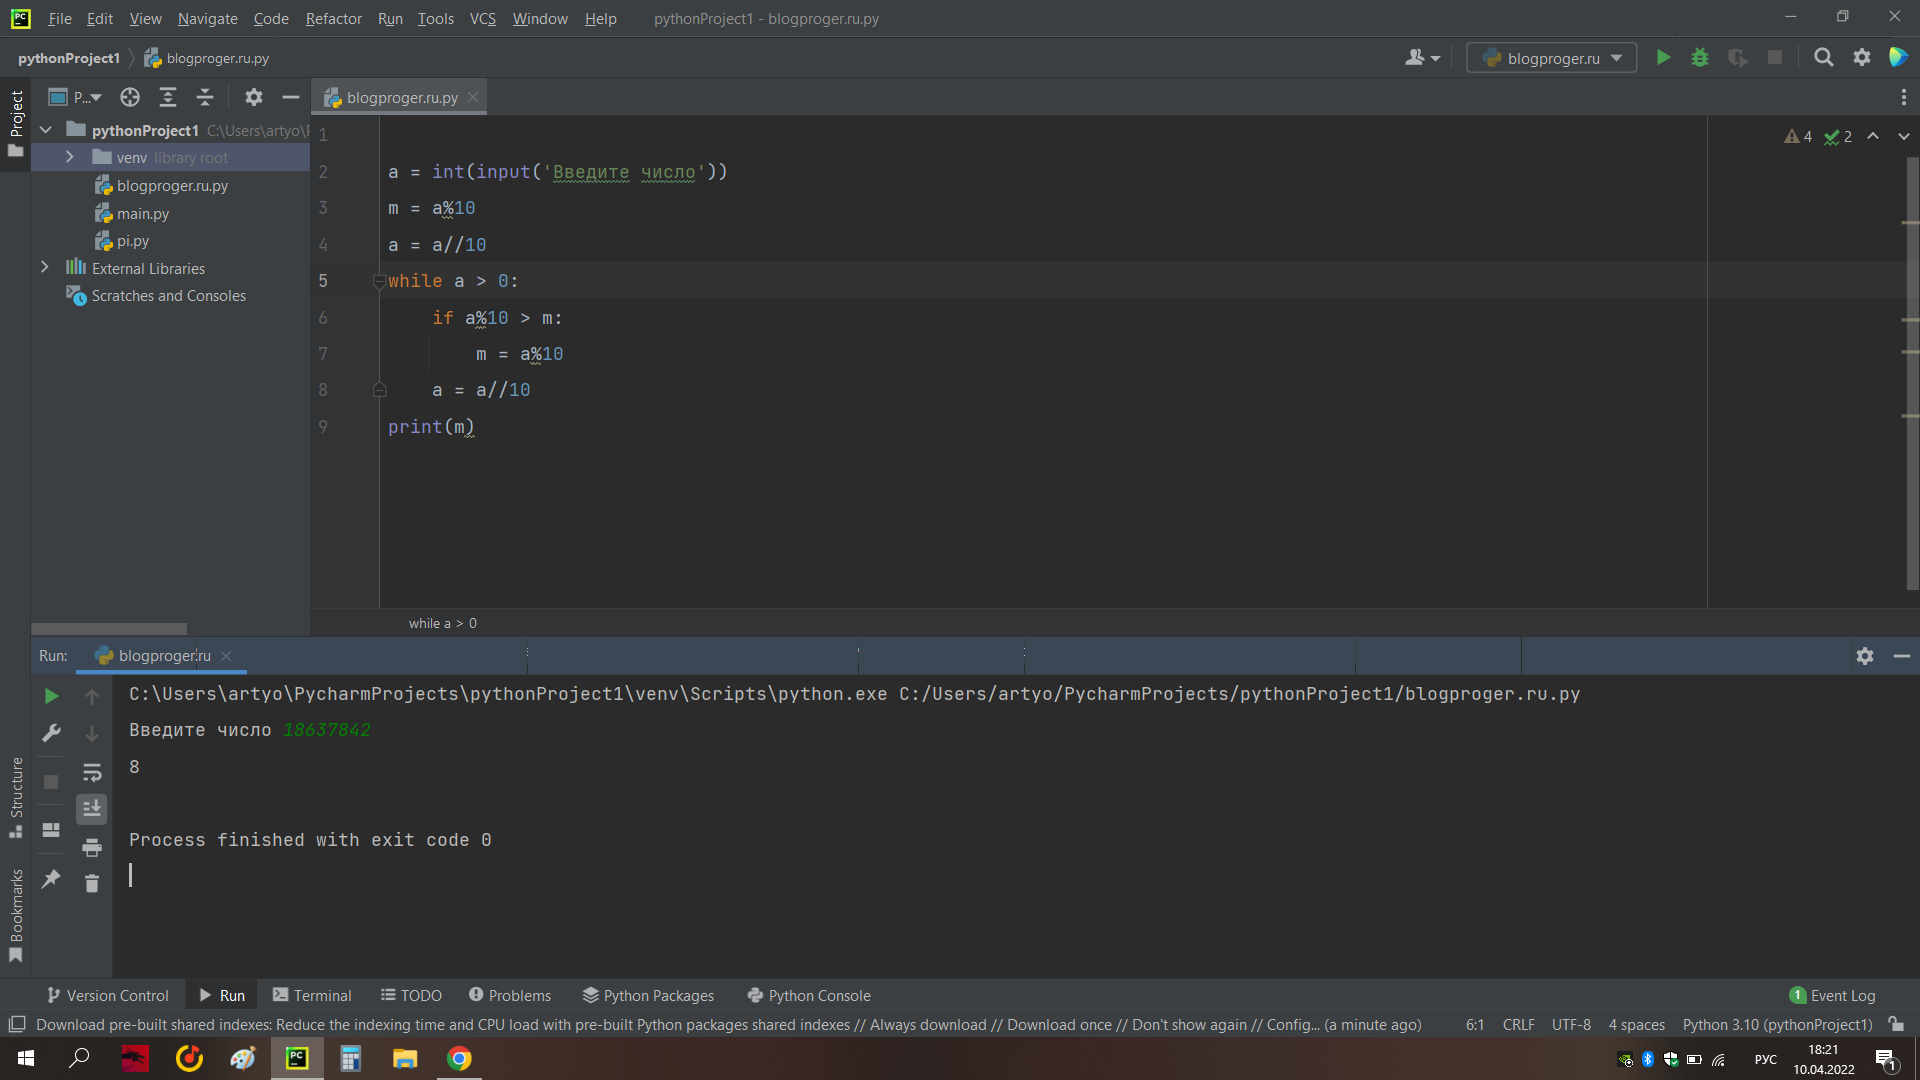
Task: Toggle scroll to end in console
Action: click(x=92, y=809)
